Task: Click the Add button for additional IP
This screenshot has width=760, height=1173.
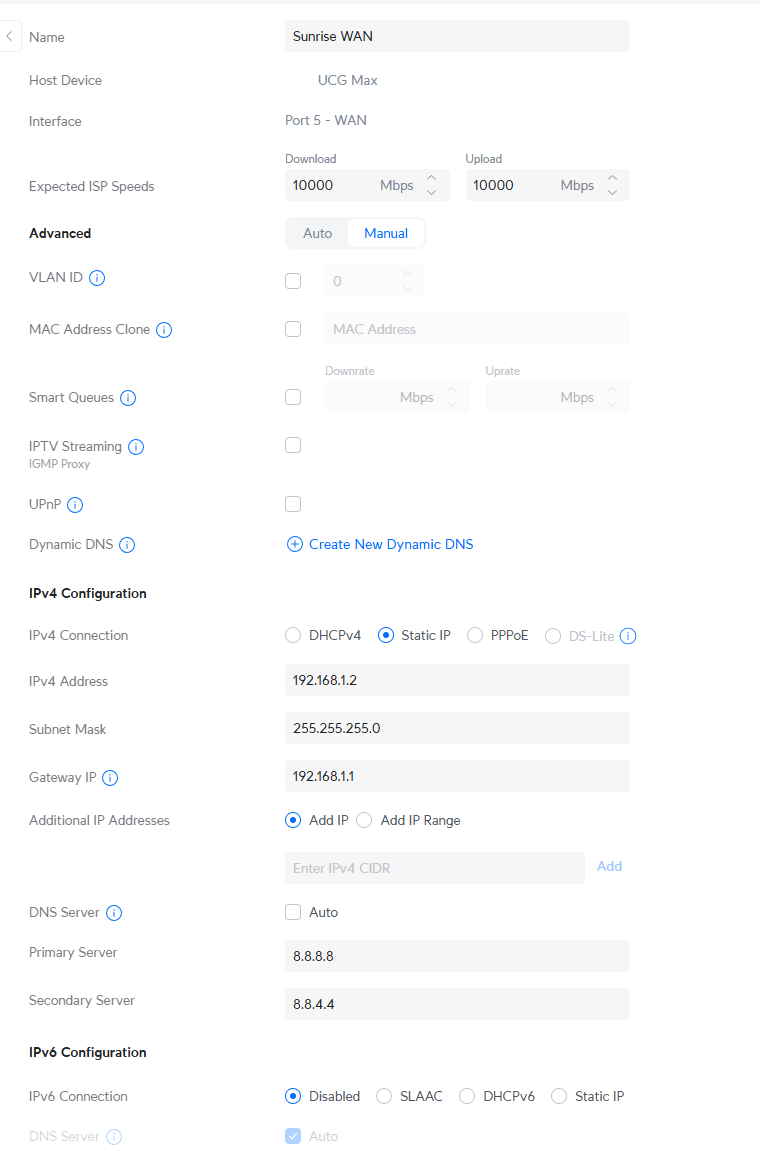Action: click(x=609, y=867)
